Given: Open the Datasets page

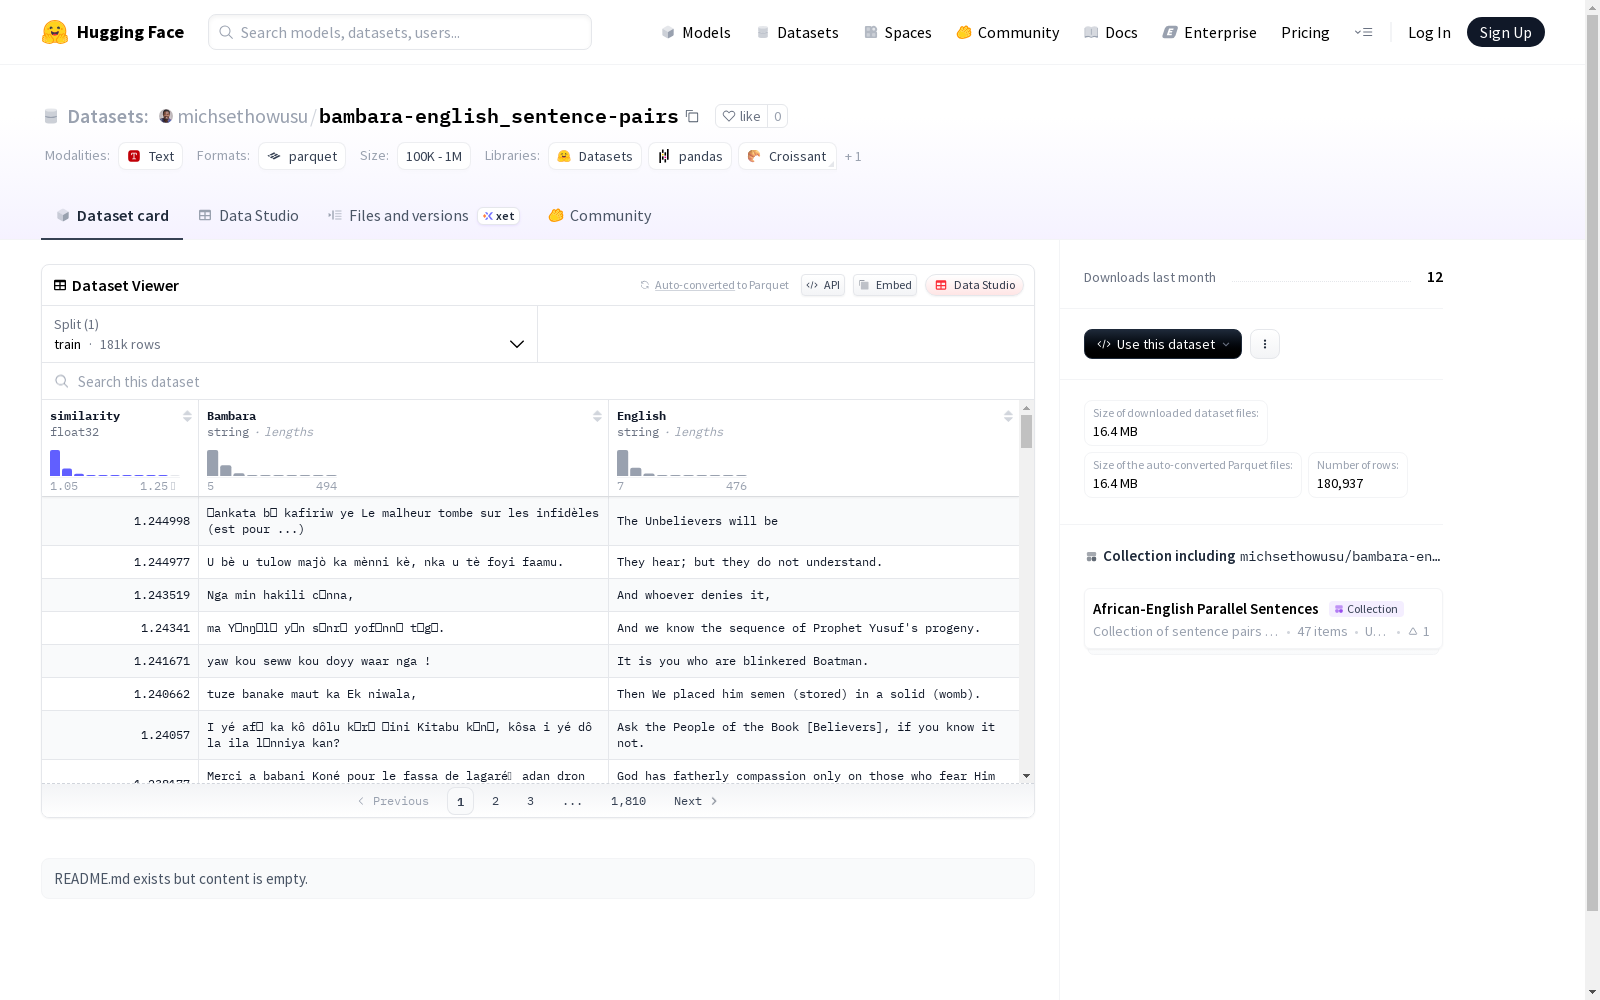Looking at the screenshot, I should click(x=797, y=32).
